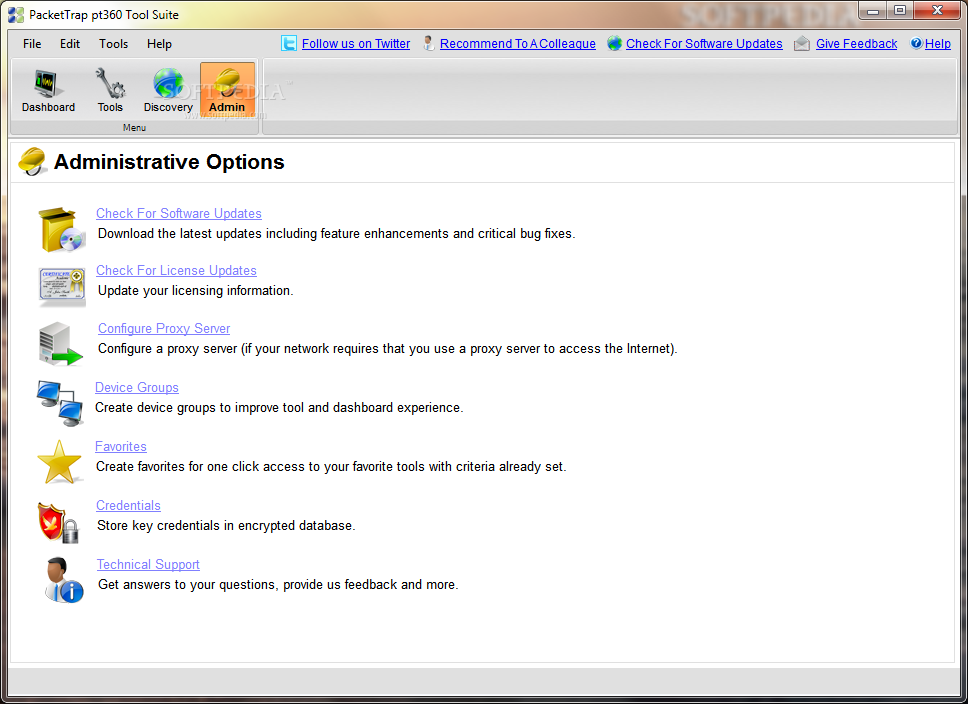Open the Recommend To A Colleague link
The width and height of the screenshot is (968, 704).
[x=517, y=44]
